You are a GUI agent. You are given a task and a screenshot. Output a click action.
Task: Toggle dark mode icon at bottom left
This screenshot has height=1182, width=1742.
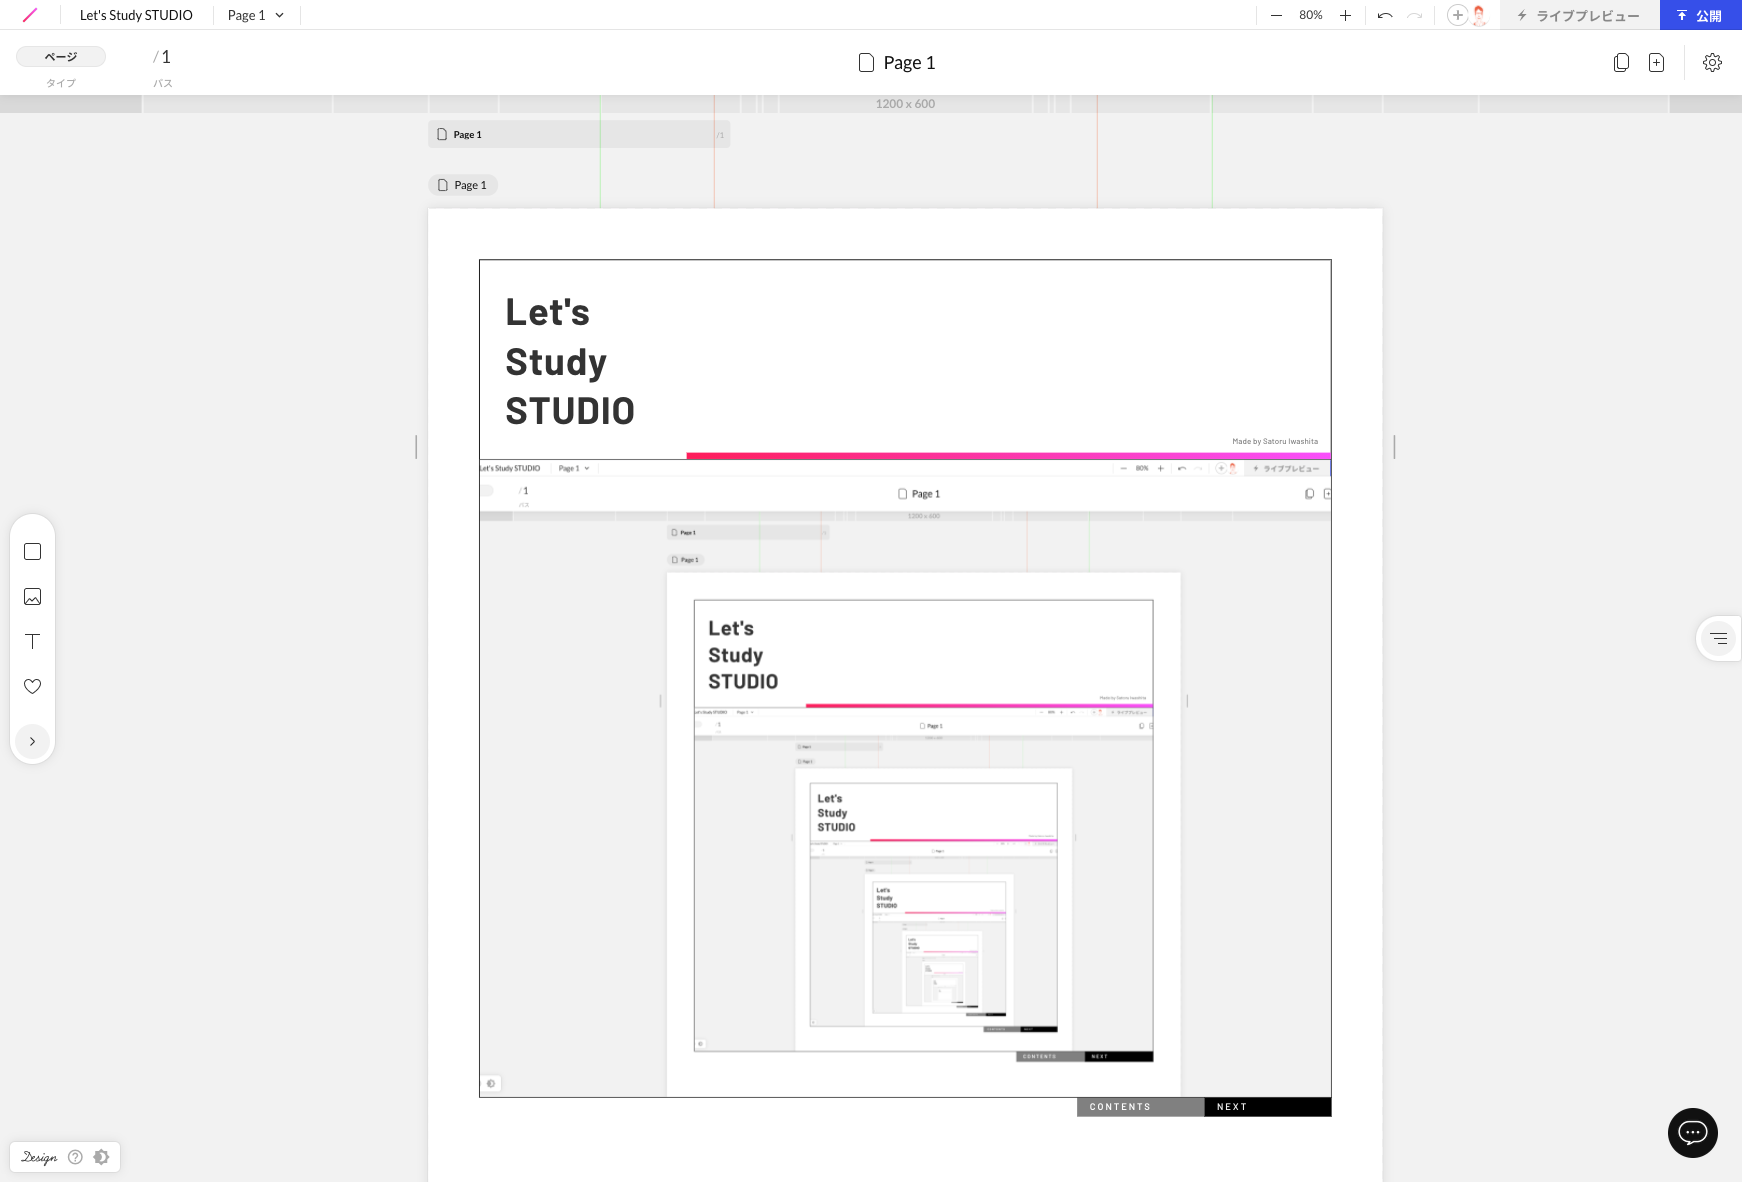(x=101, y=1157)
